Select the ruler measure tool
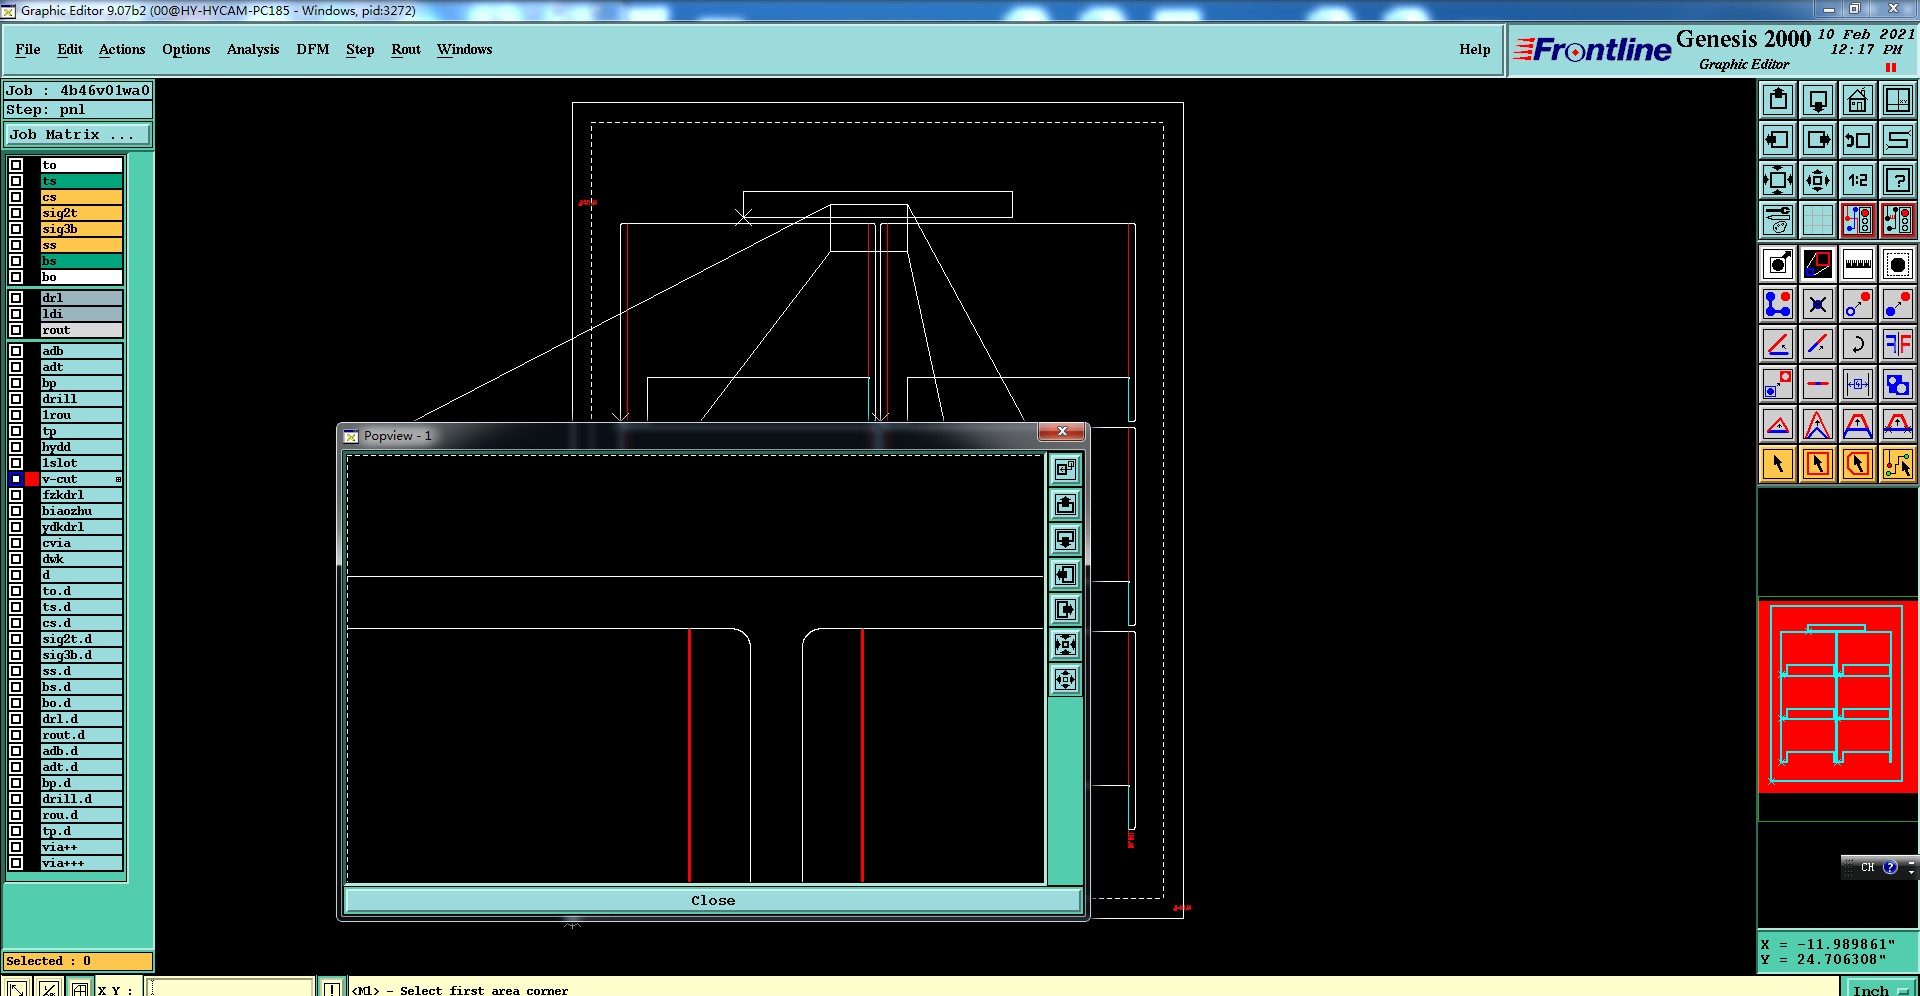Screen dimensions: 1920x996 1858,264
